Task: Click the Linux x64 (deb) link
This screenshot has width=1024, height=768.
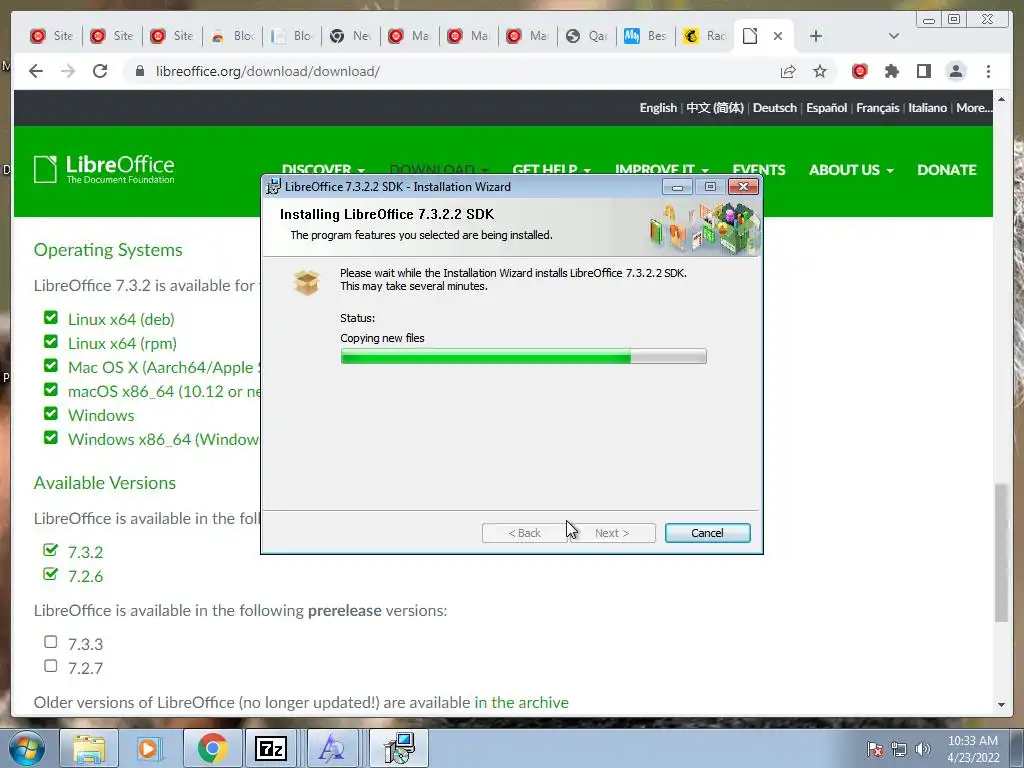Action: pos(121,319)
